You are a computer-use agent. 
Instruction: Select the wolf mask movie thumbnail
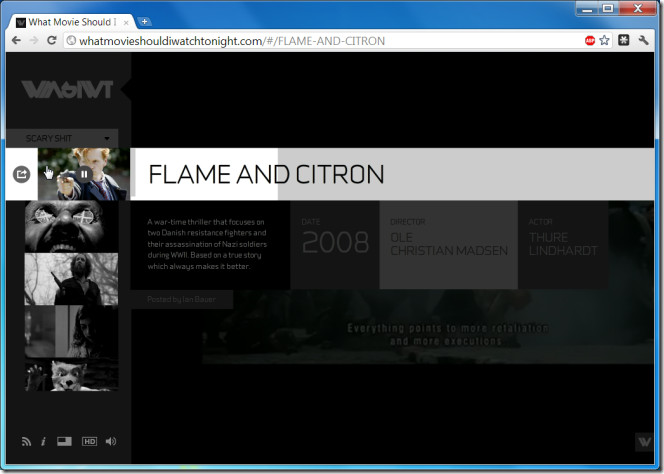tap(71, 375)
